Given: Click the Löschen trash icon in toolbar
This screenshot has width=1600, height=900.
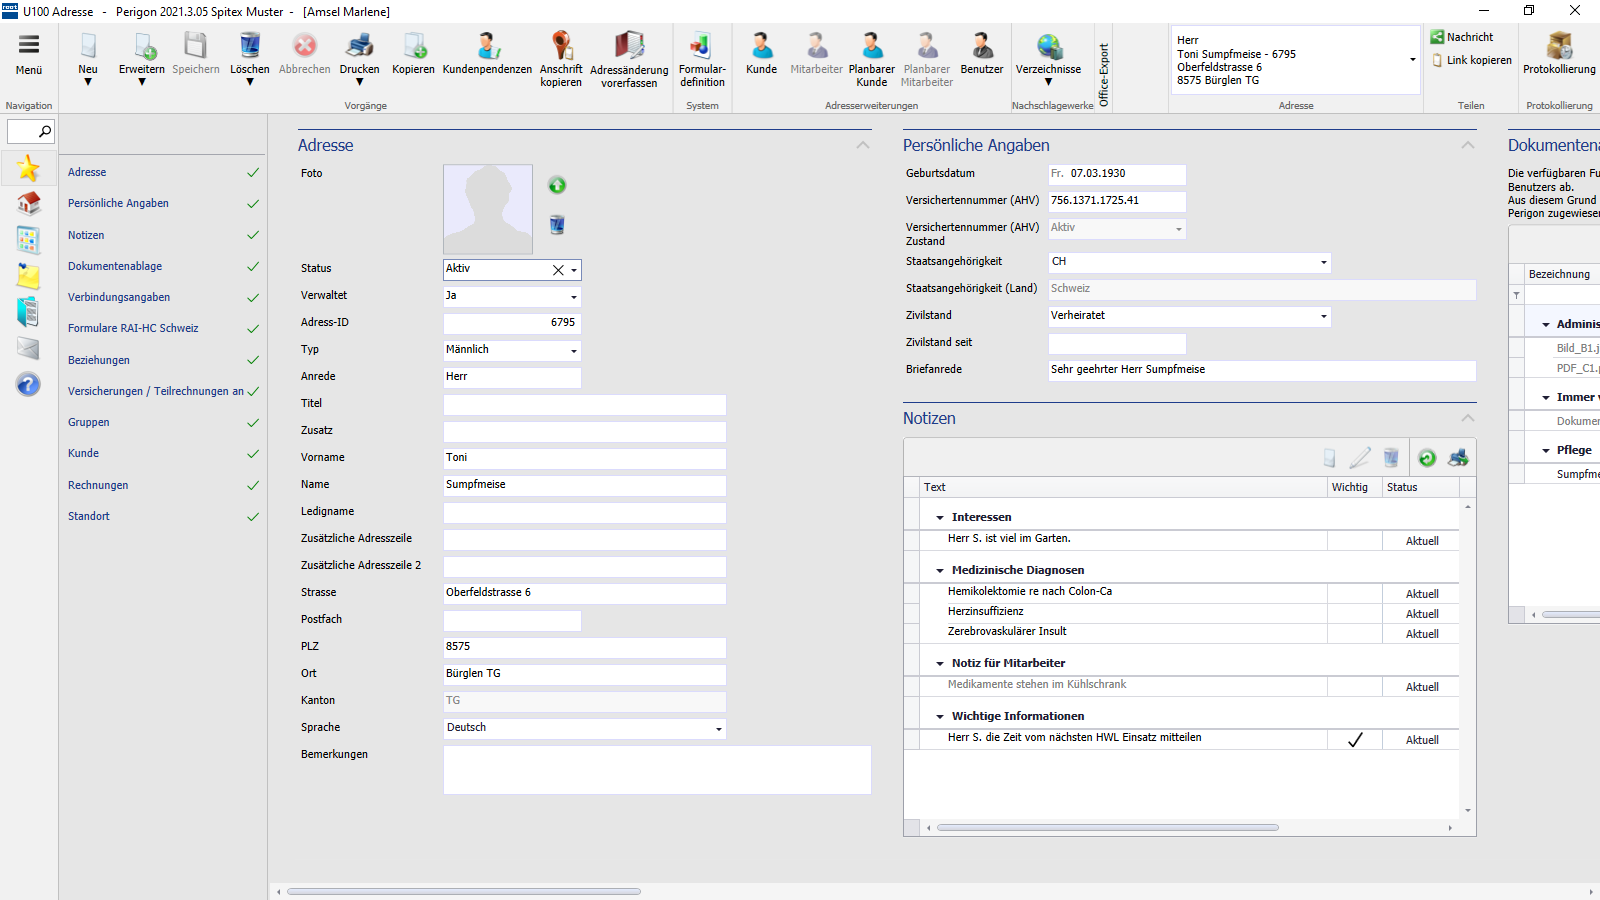Looking at the screenshot, I should [x=249, y=46].
